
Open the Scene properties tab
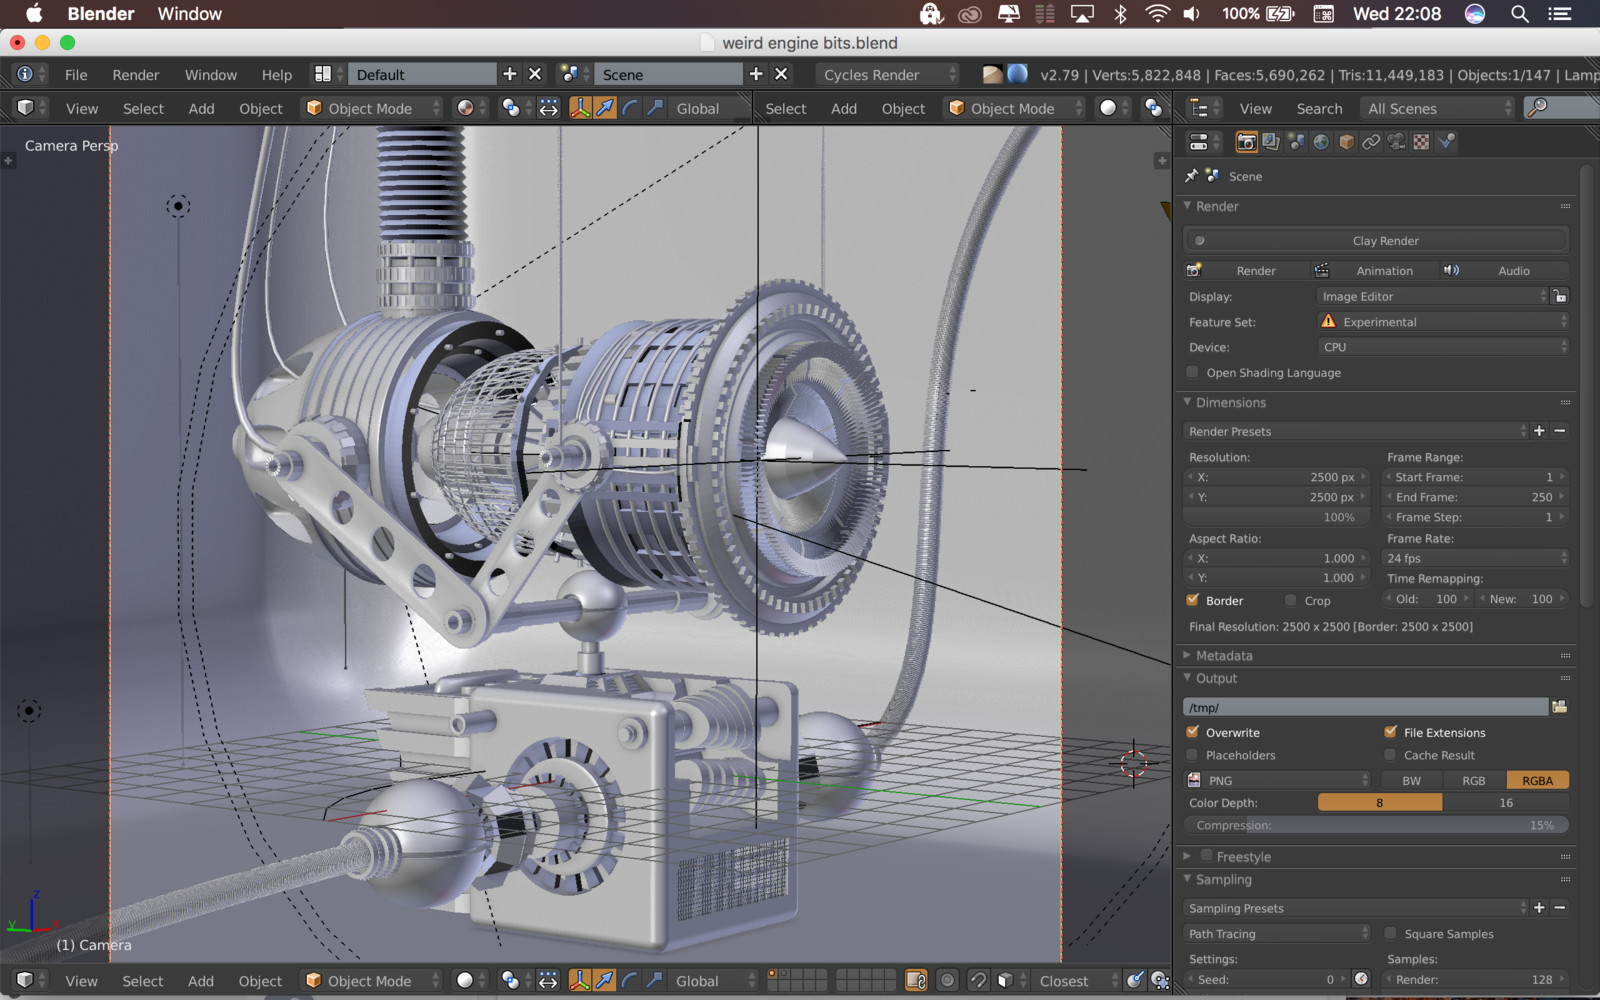click(1296, 142)
